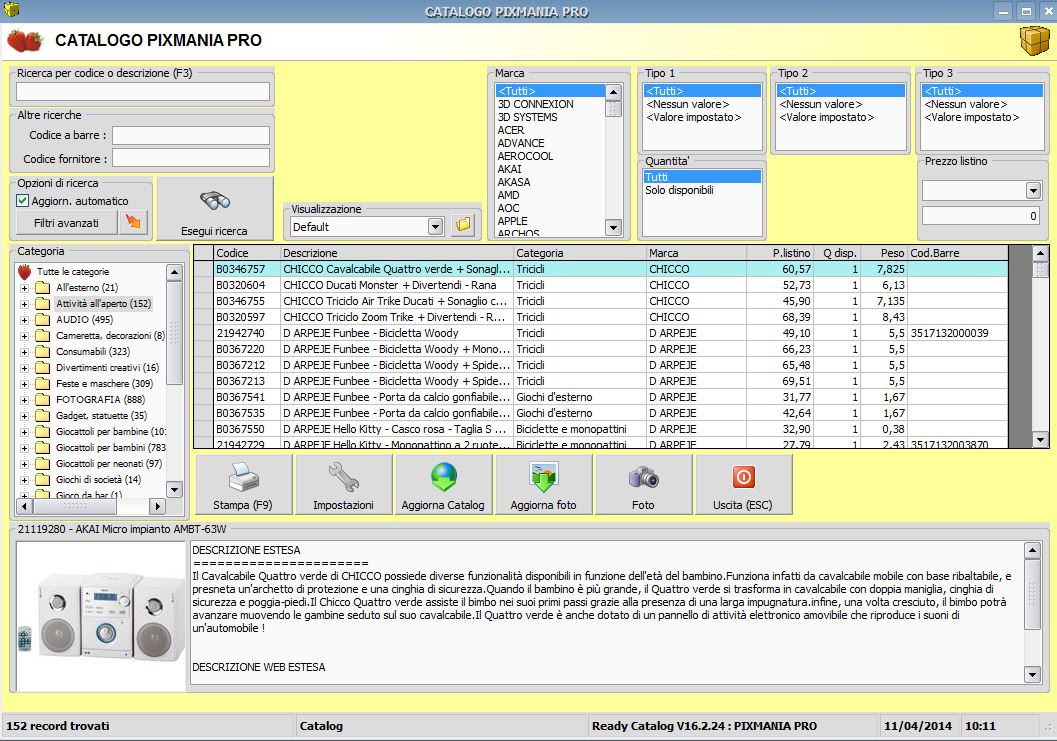Screen dimensions: 1057x741
Task: Expand the Divertimenti creativi node
Action: click(24, 368)
